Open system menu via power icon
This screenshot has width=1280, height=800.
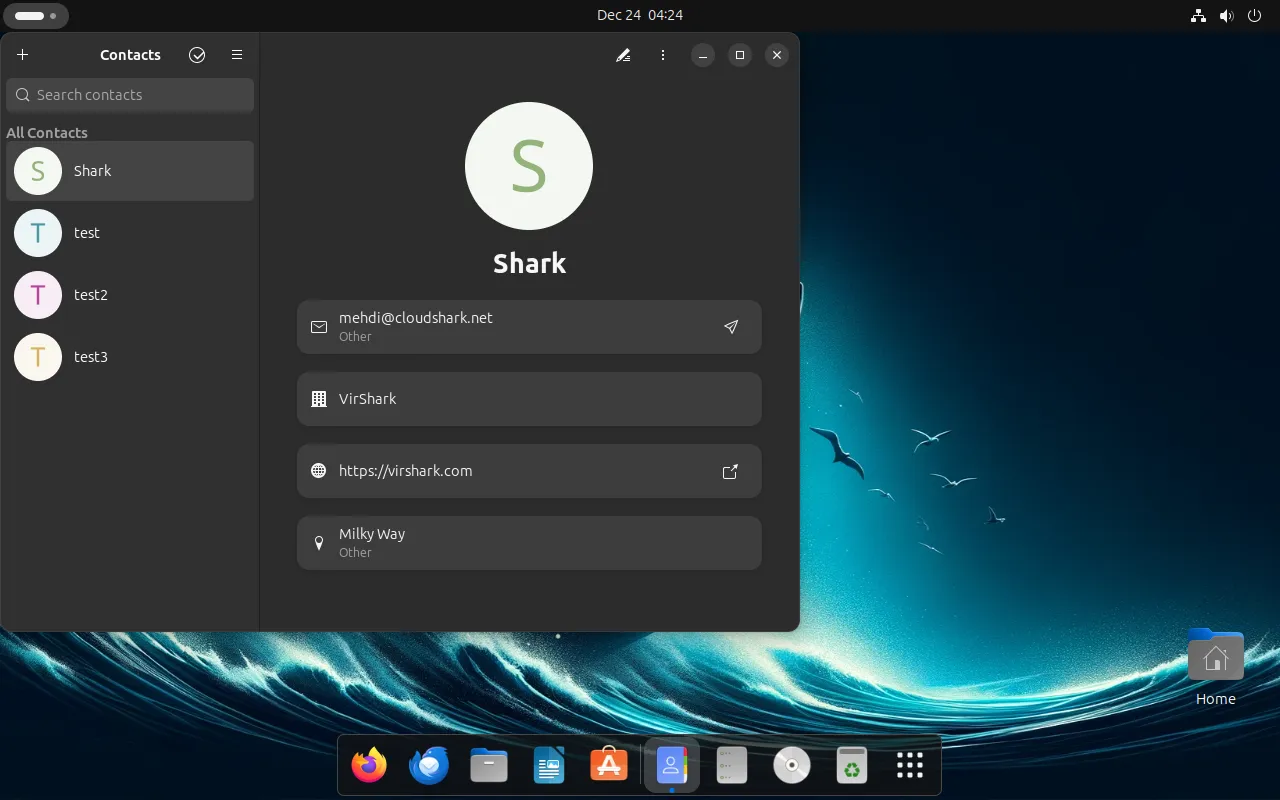pyautogui.click(x=1255, y=15)
